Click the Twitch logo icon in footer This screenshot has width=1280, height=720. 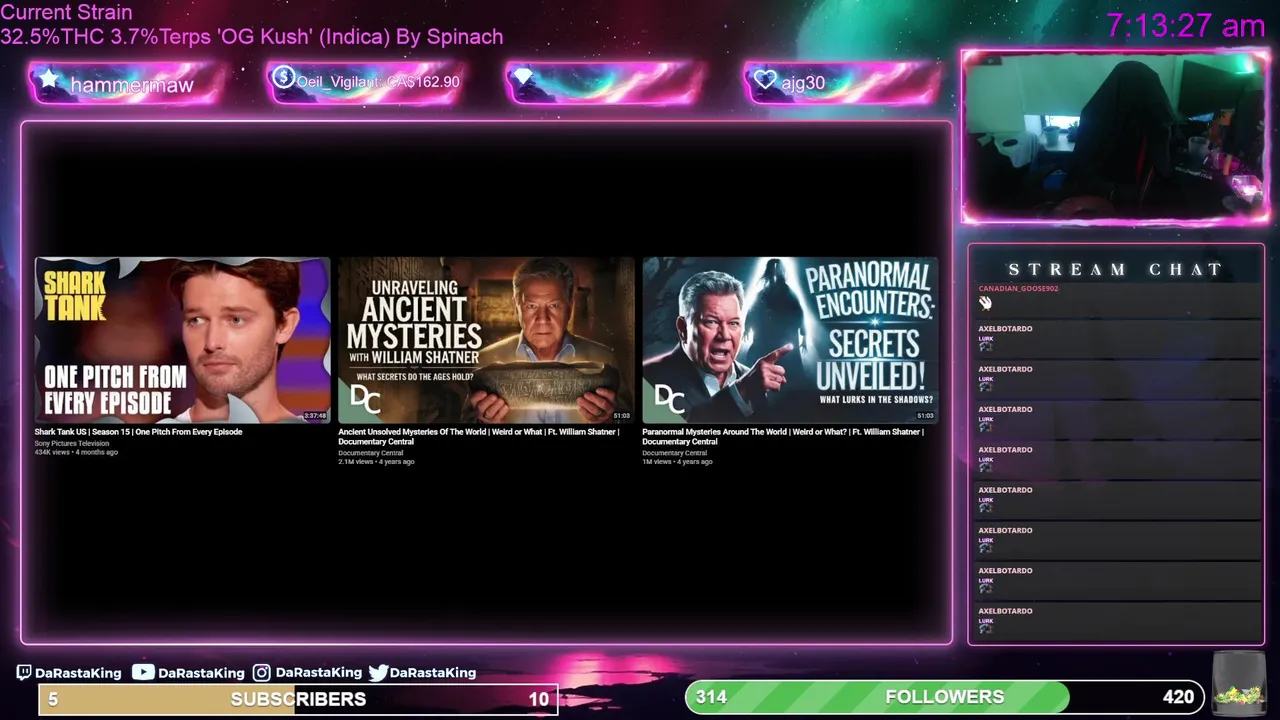coord(24,673)
